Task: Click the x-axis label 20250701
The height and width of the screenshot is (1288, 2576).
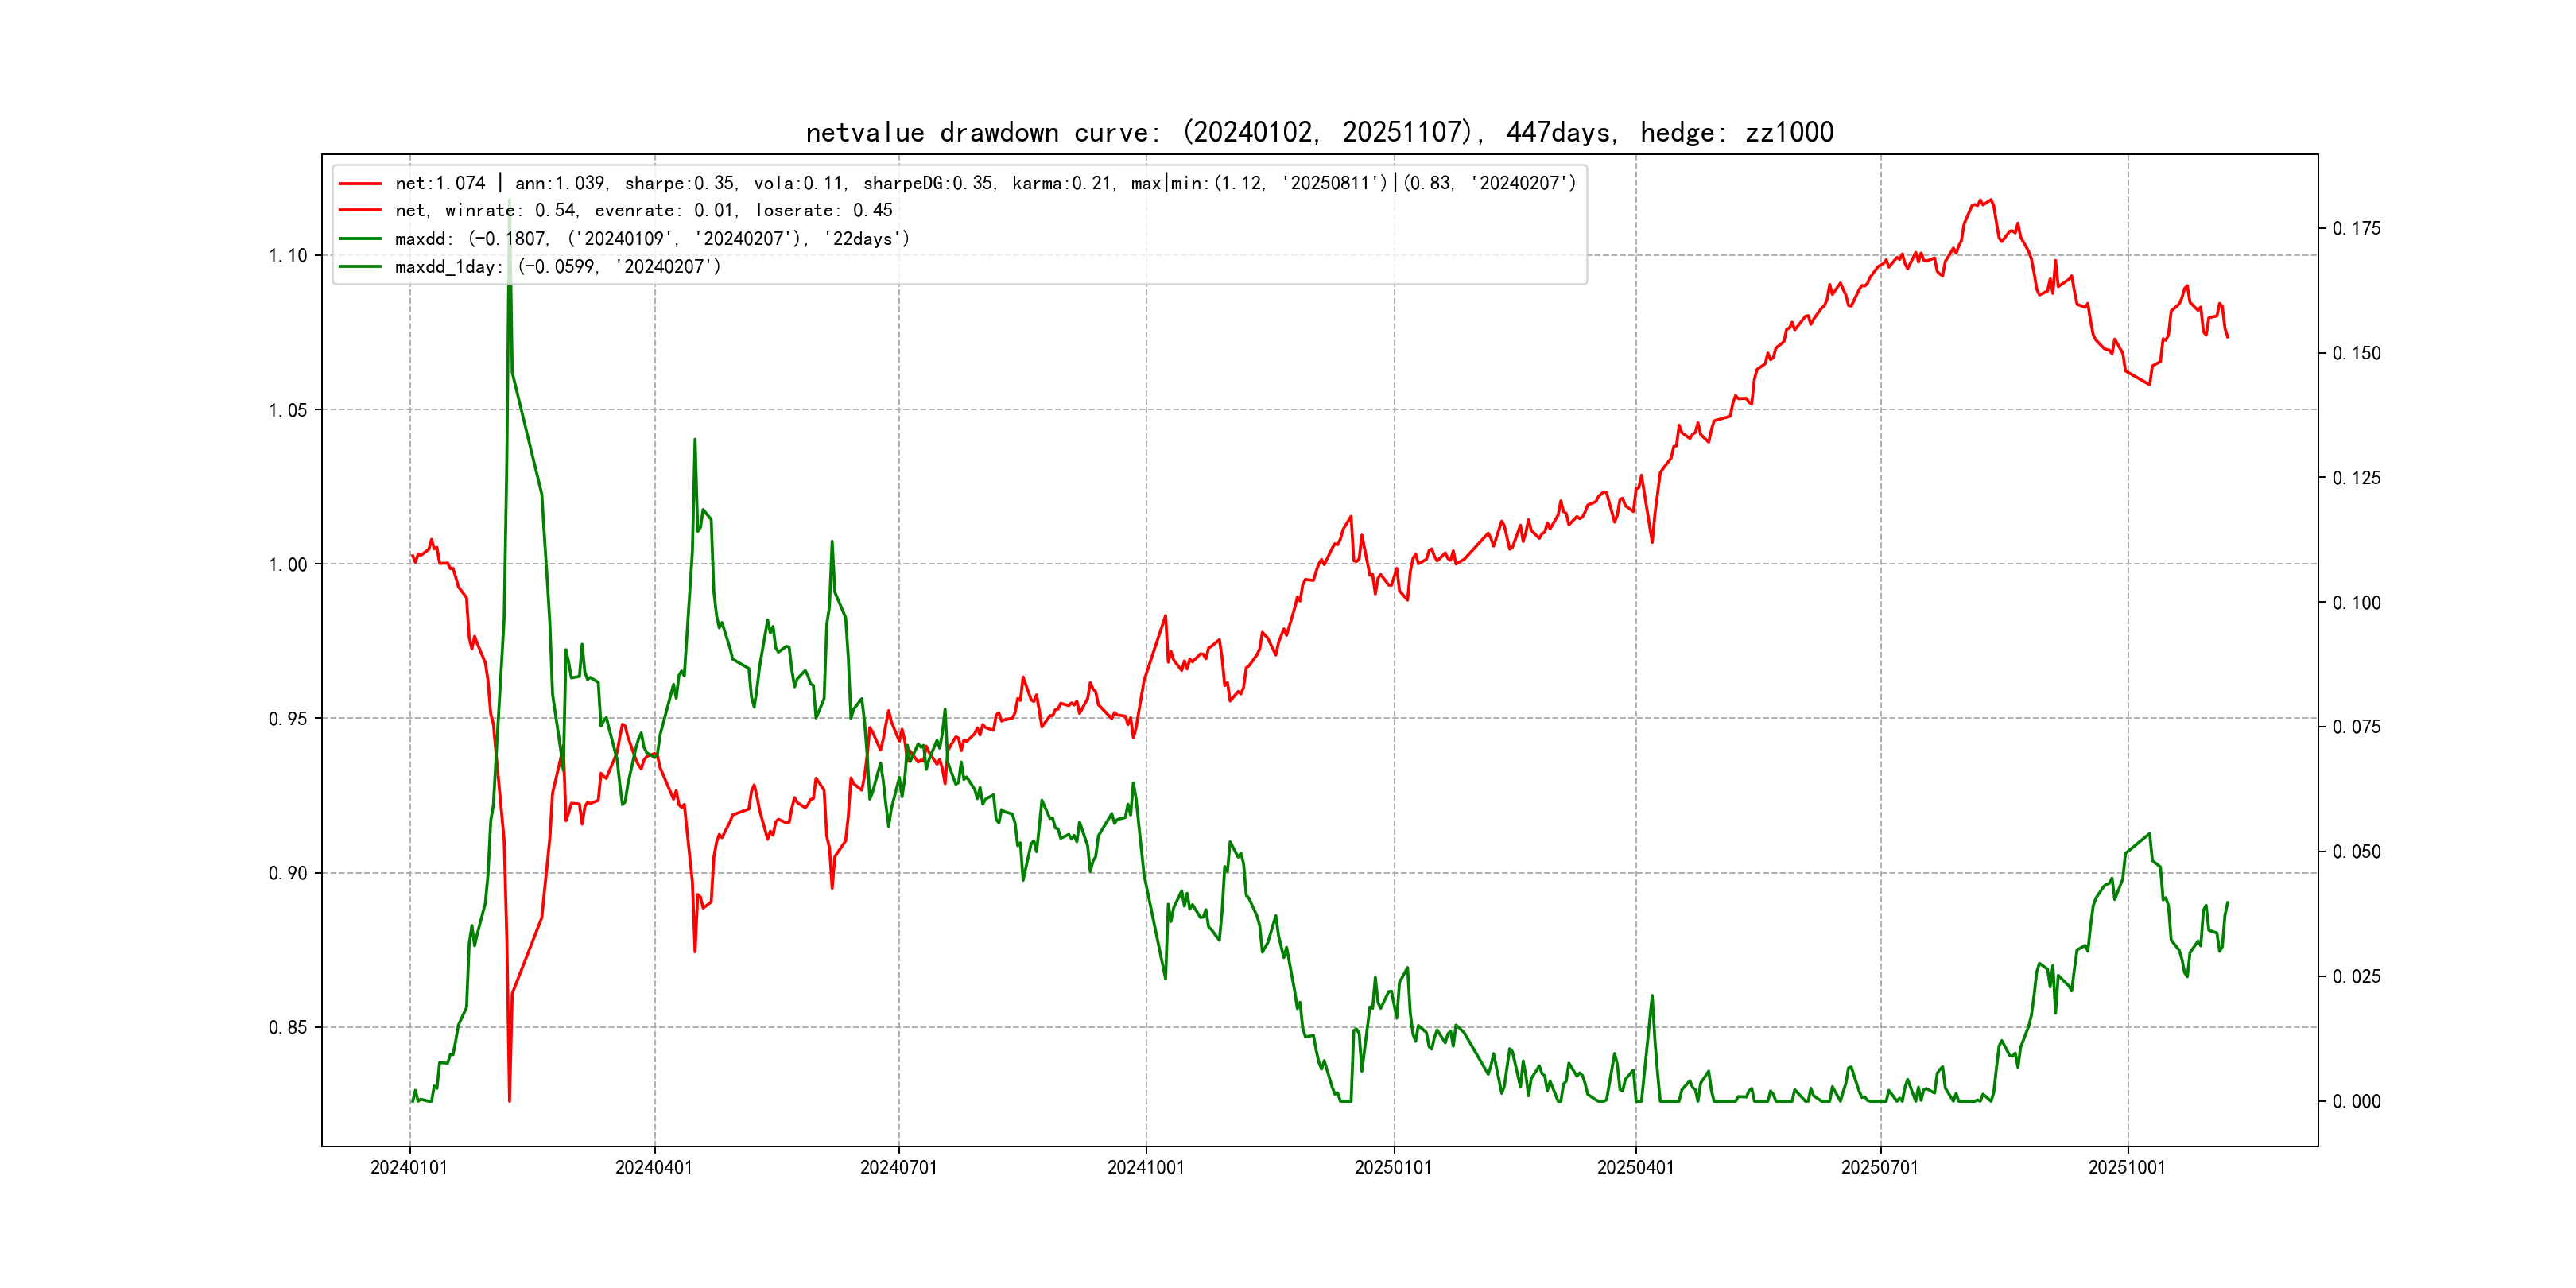Action: pyautogui.click(x=1880, y=1167)
